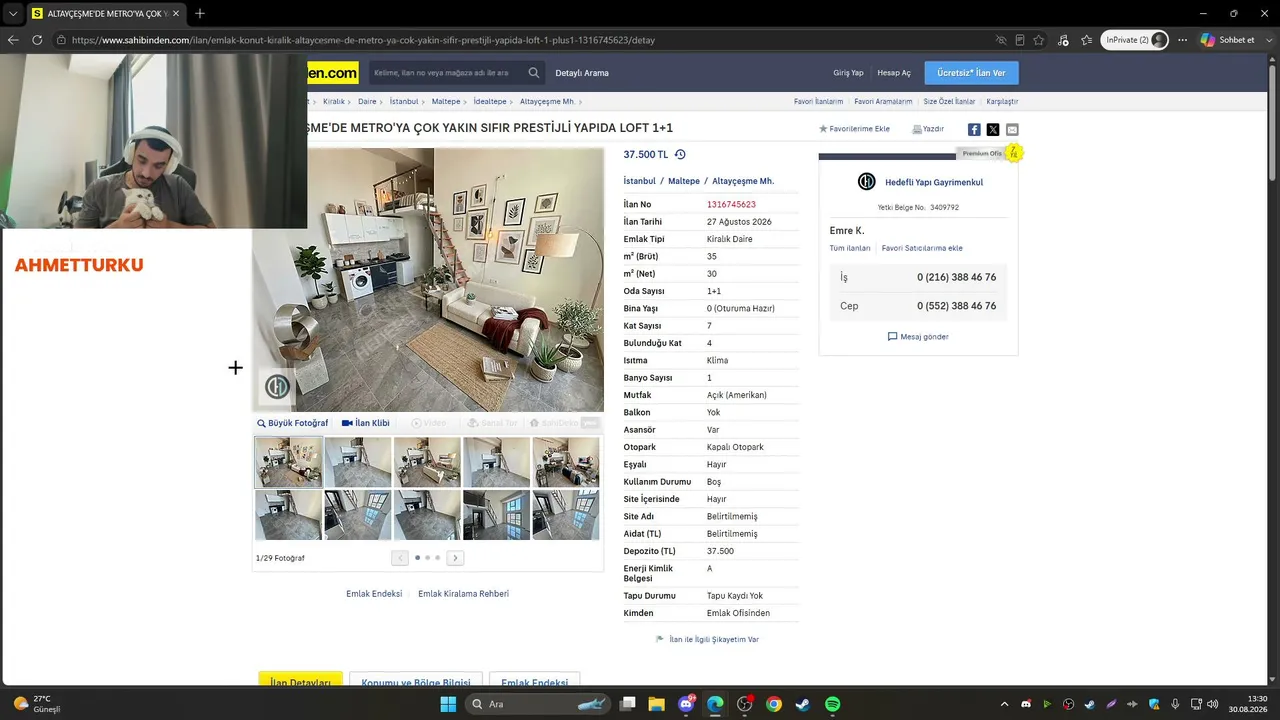Click the InPrivate profile button
1280x720 pixels.
[1135, 40]
